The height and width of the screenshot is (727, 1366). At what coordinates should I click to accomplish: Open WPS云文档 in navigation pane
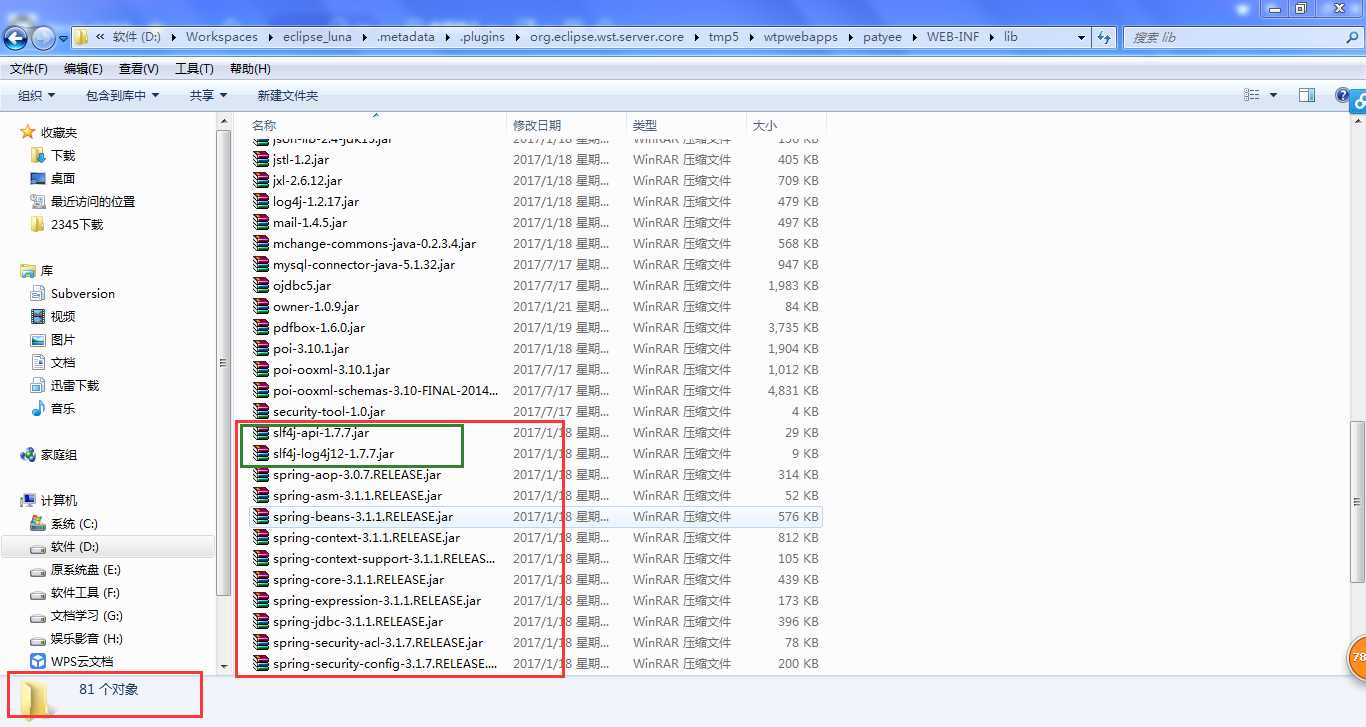[82, 661]
